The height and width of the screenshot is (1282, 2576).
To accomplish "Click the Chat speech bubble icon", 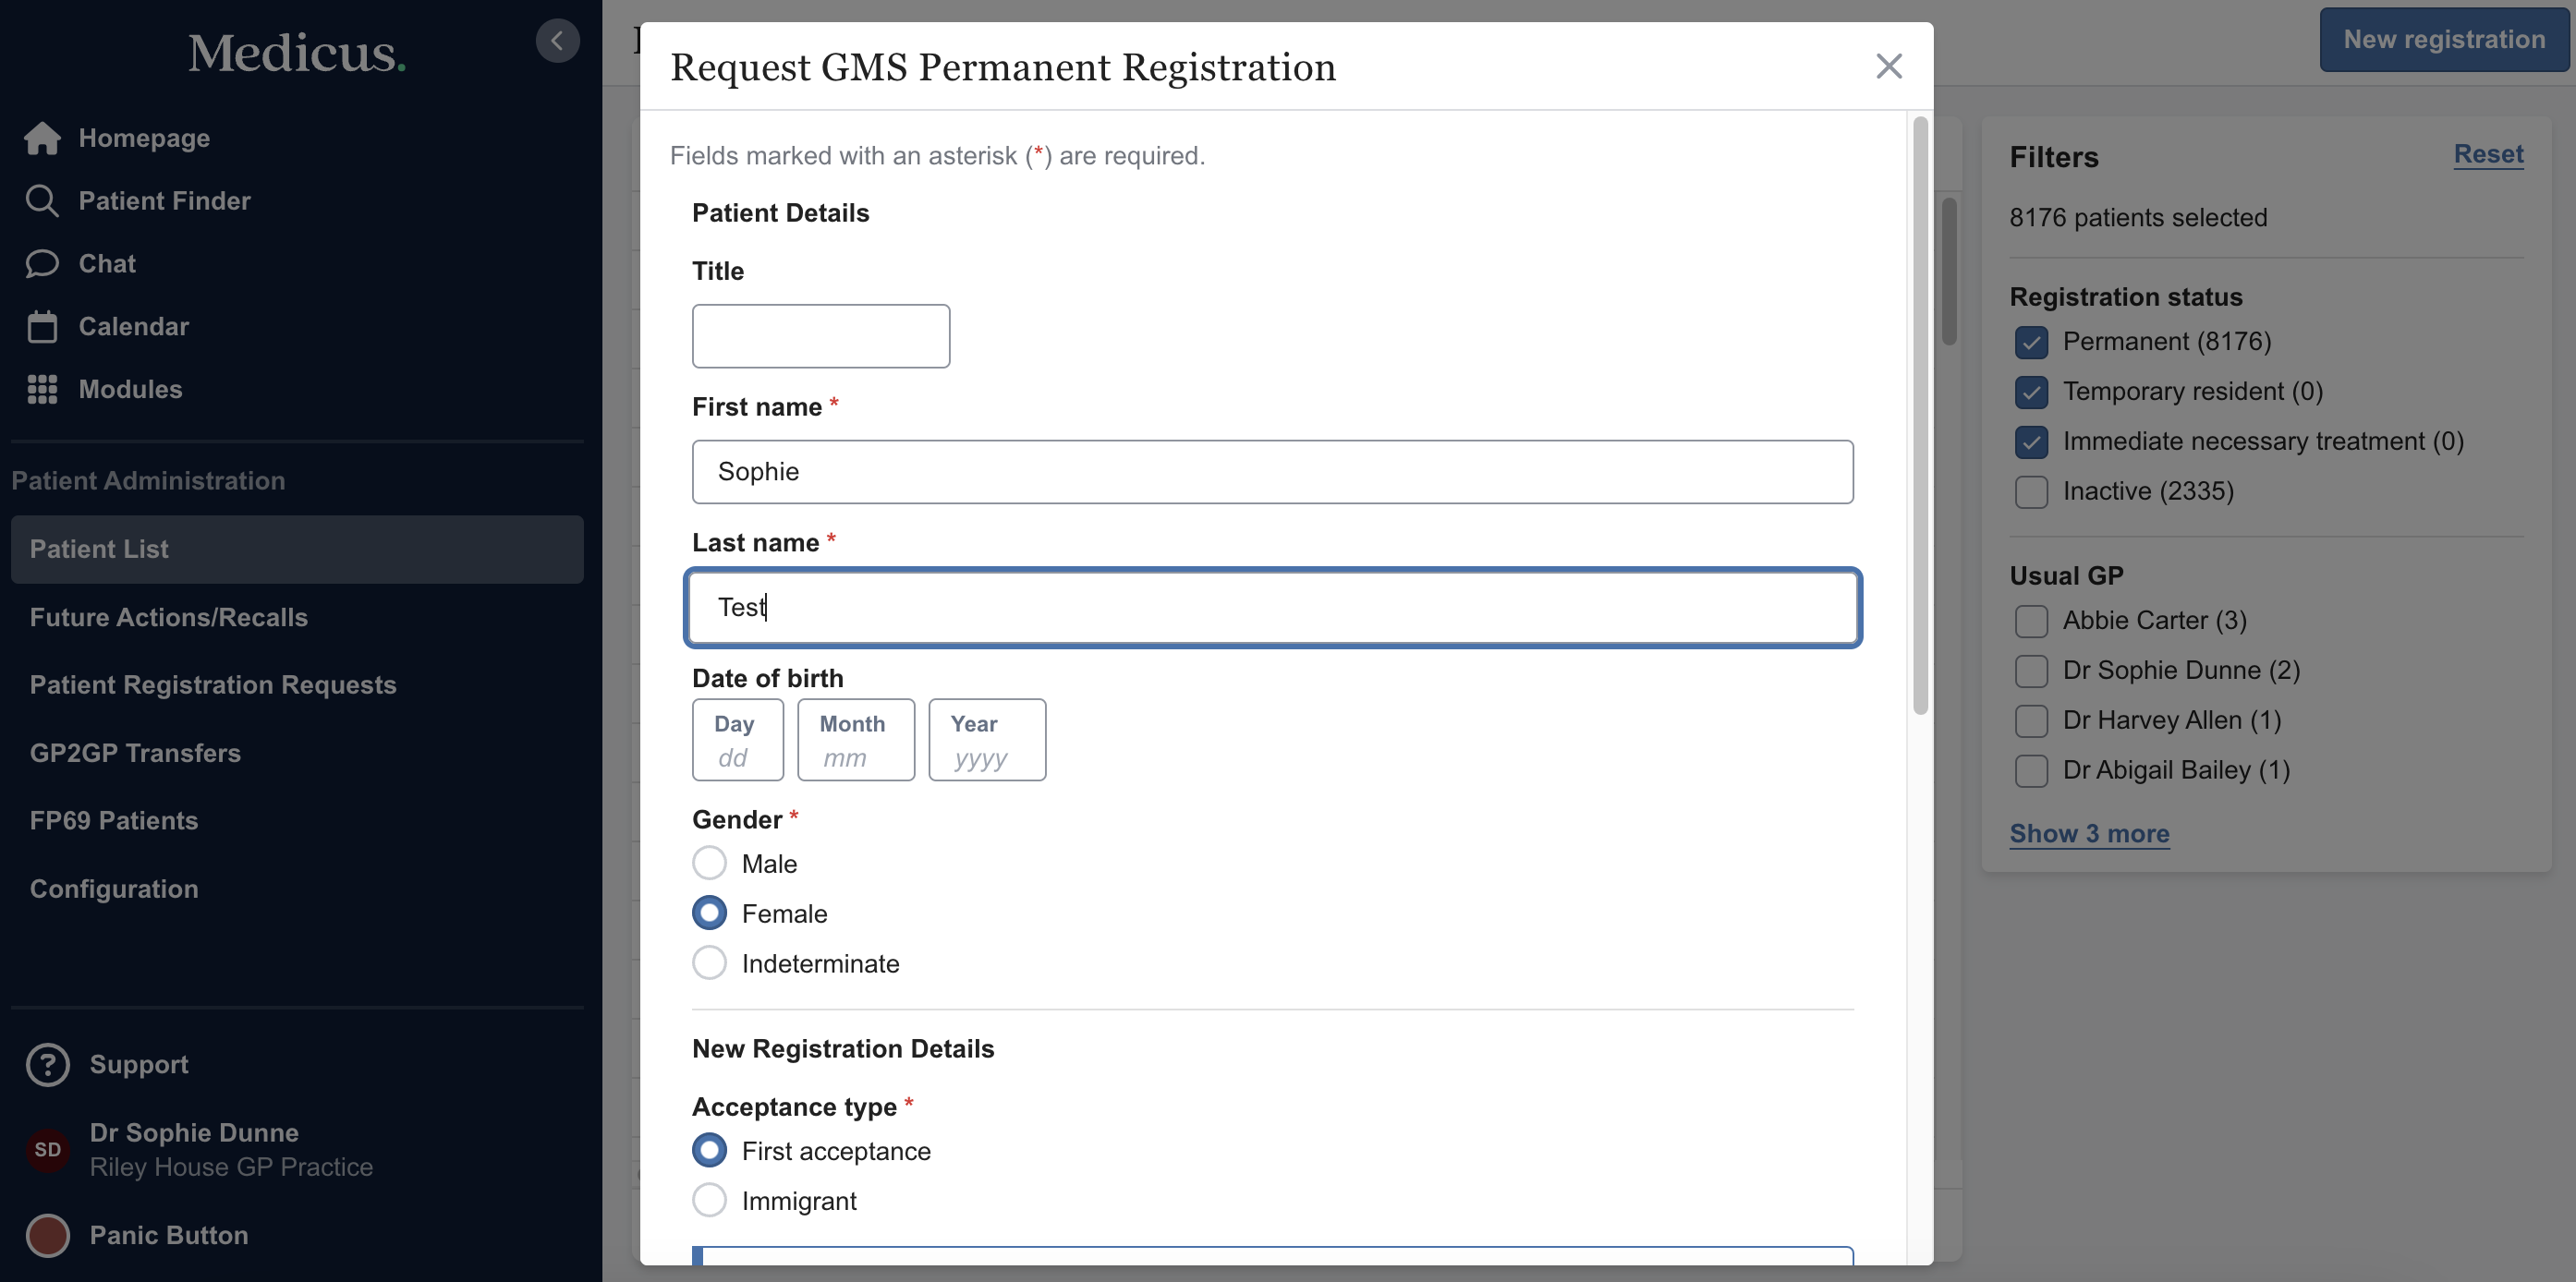I will tap(42, 264).
